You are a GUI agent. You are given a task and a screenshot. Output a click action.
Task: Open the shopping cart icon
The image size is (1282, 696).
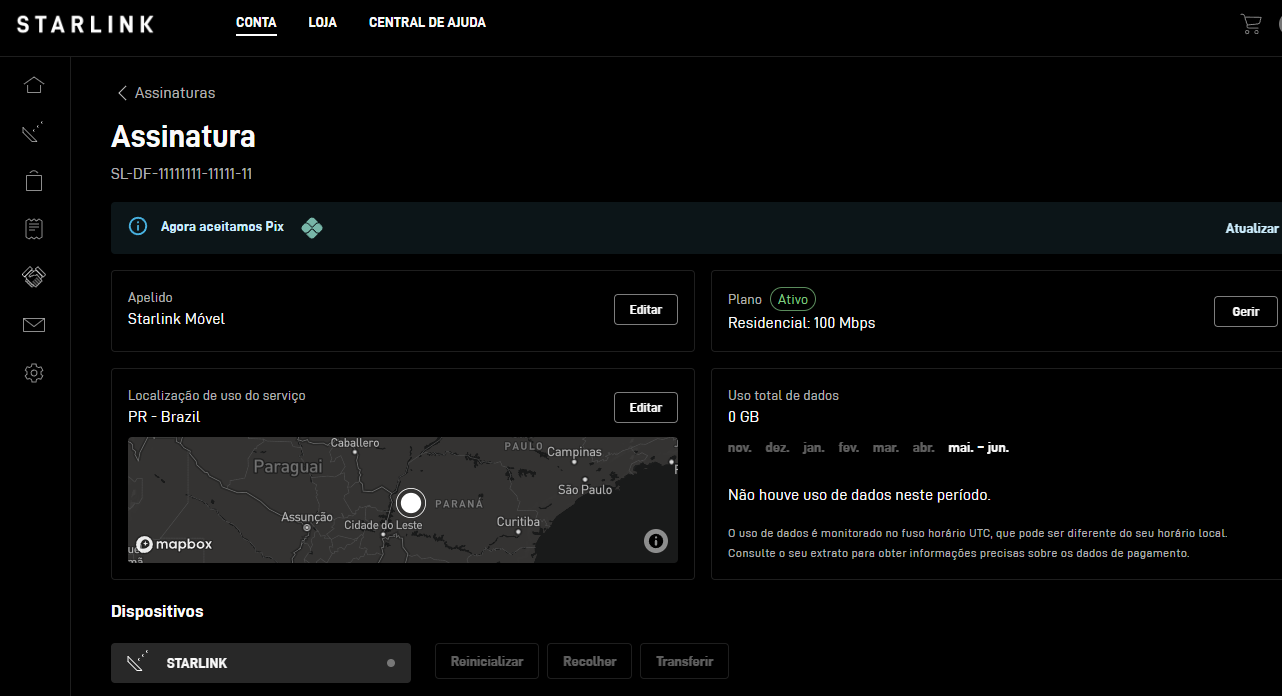click(x=1251, y=24)
